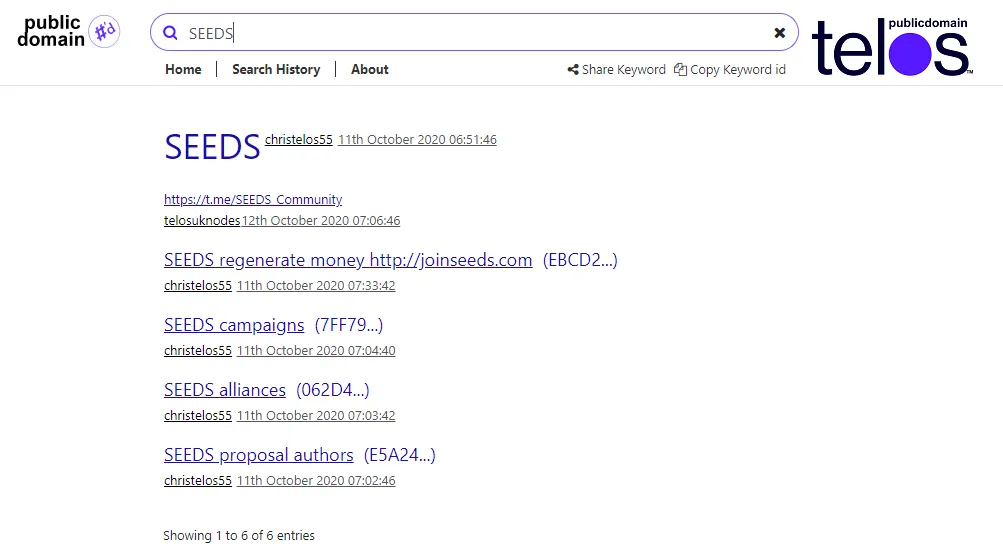Open the SEEDS alliances entry
1003x559 pixels.
225,390
